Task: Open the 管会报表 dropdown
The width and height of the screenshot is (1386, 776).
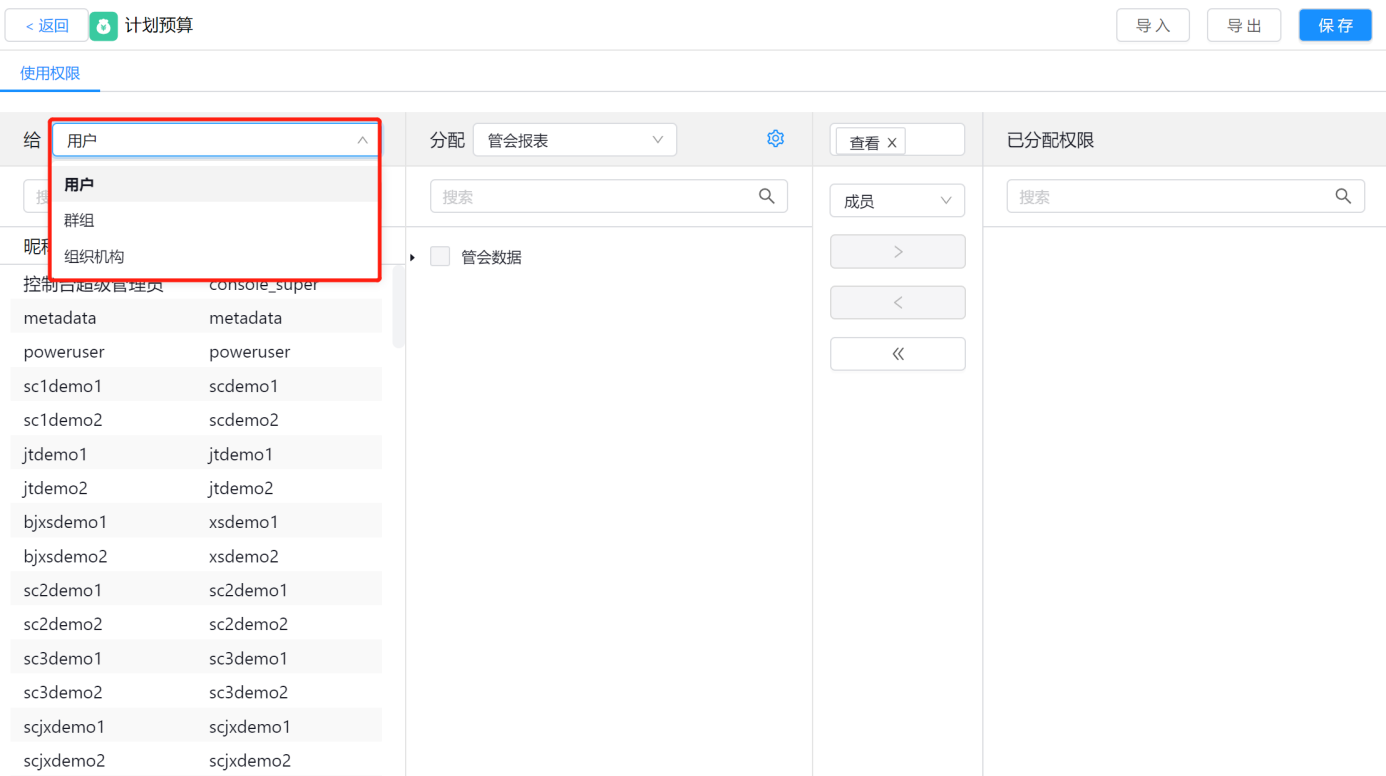Action: [574, 141]
